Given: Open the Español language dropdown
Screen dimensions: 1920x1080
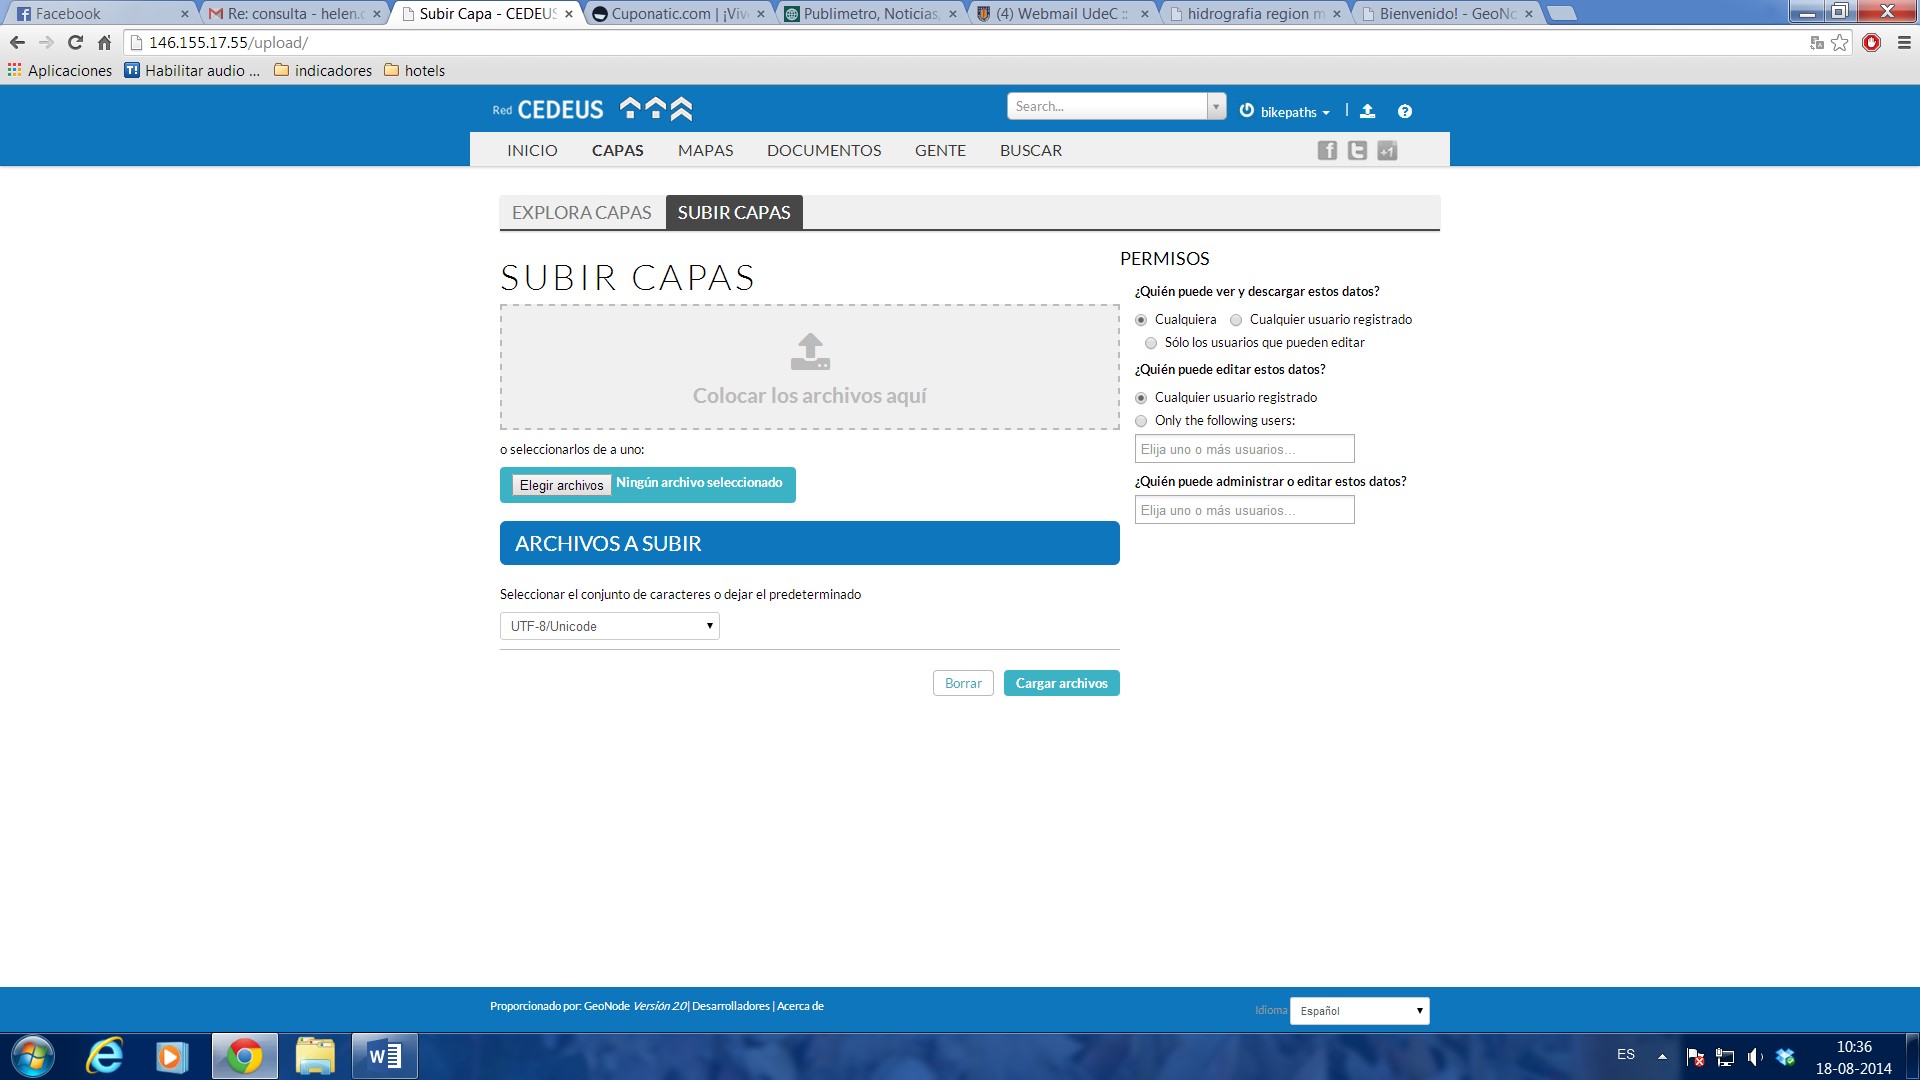Looking at the screenshot, I should coord(1359,1011).
